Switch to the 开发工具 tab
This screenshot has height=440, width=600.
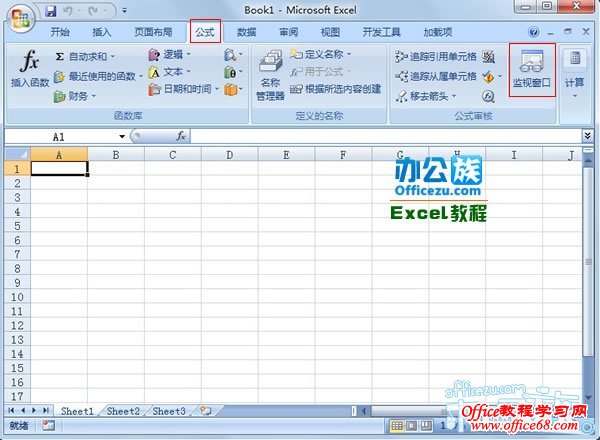[x=381, y=32]
